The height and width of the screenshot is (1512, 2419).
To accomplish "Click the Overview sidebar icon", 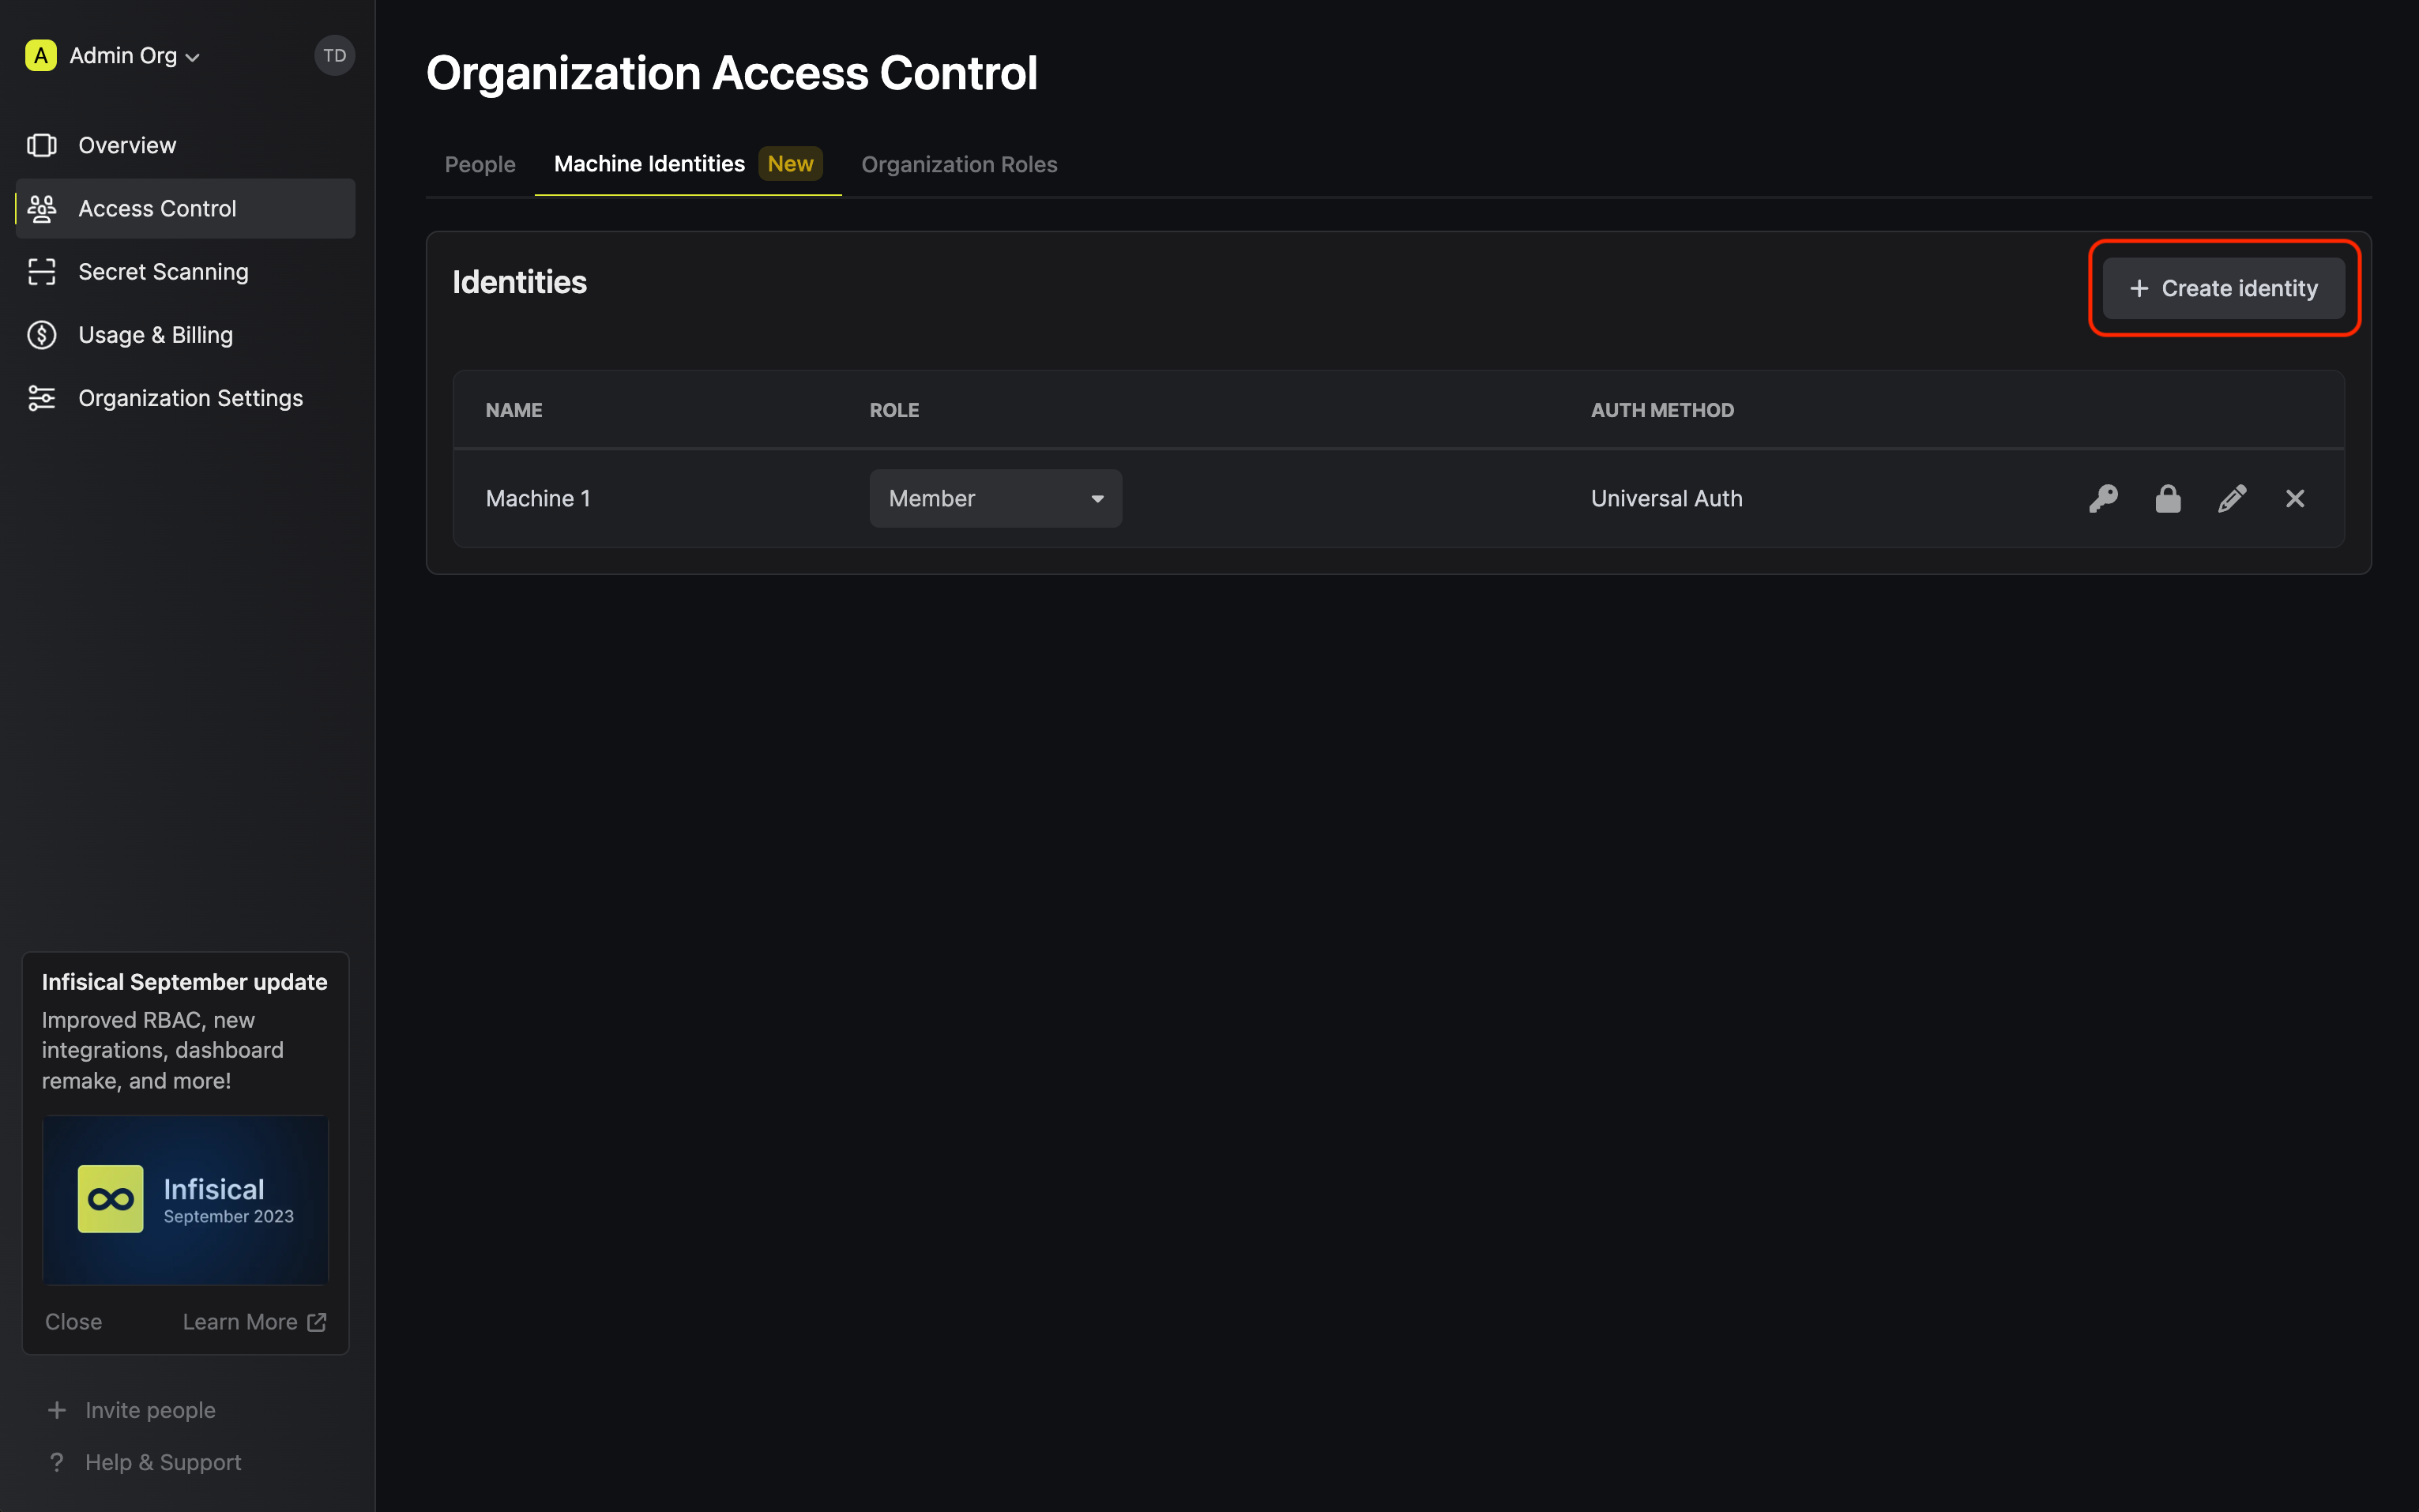I will [x=41, y=145].
